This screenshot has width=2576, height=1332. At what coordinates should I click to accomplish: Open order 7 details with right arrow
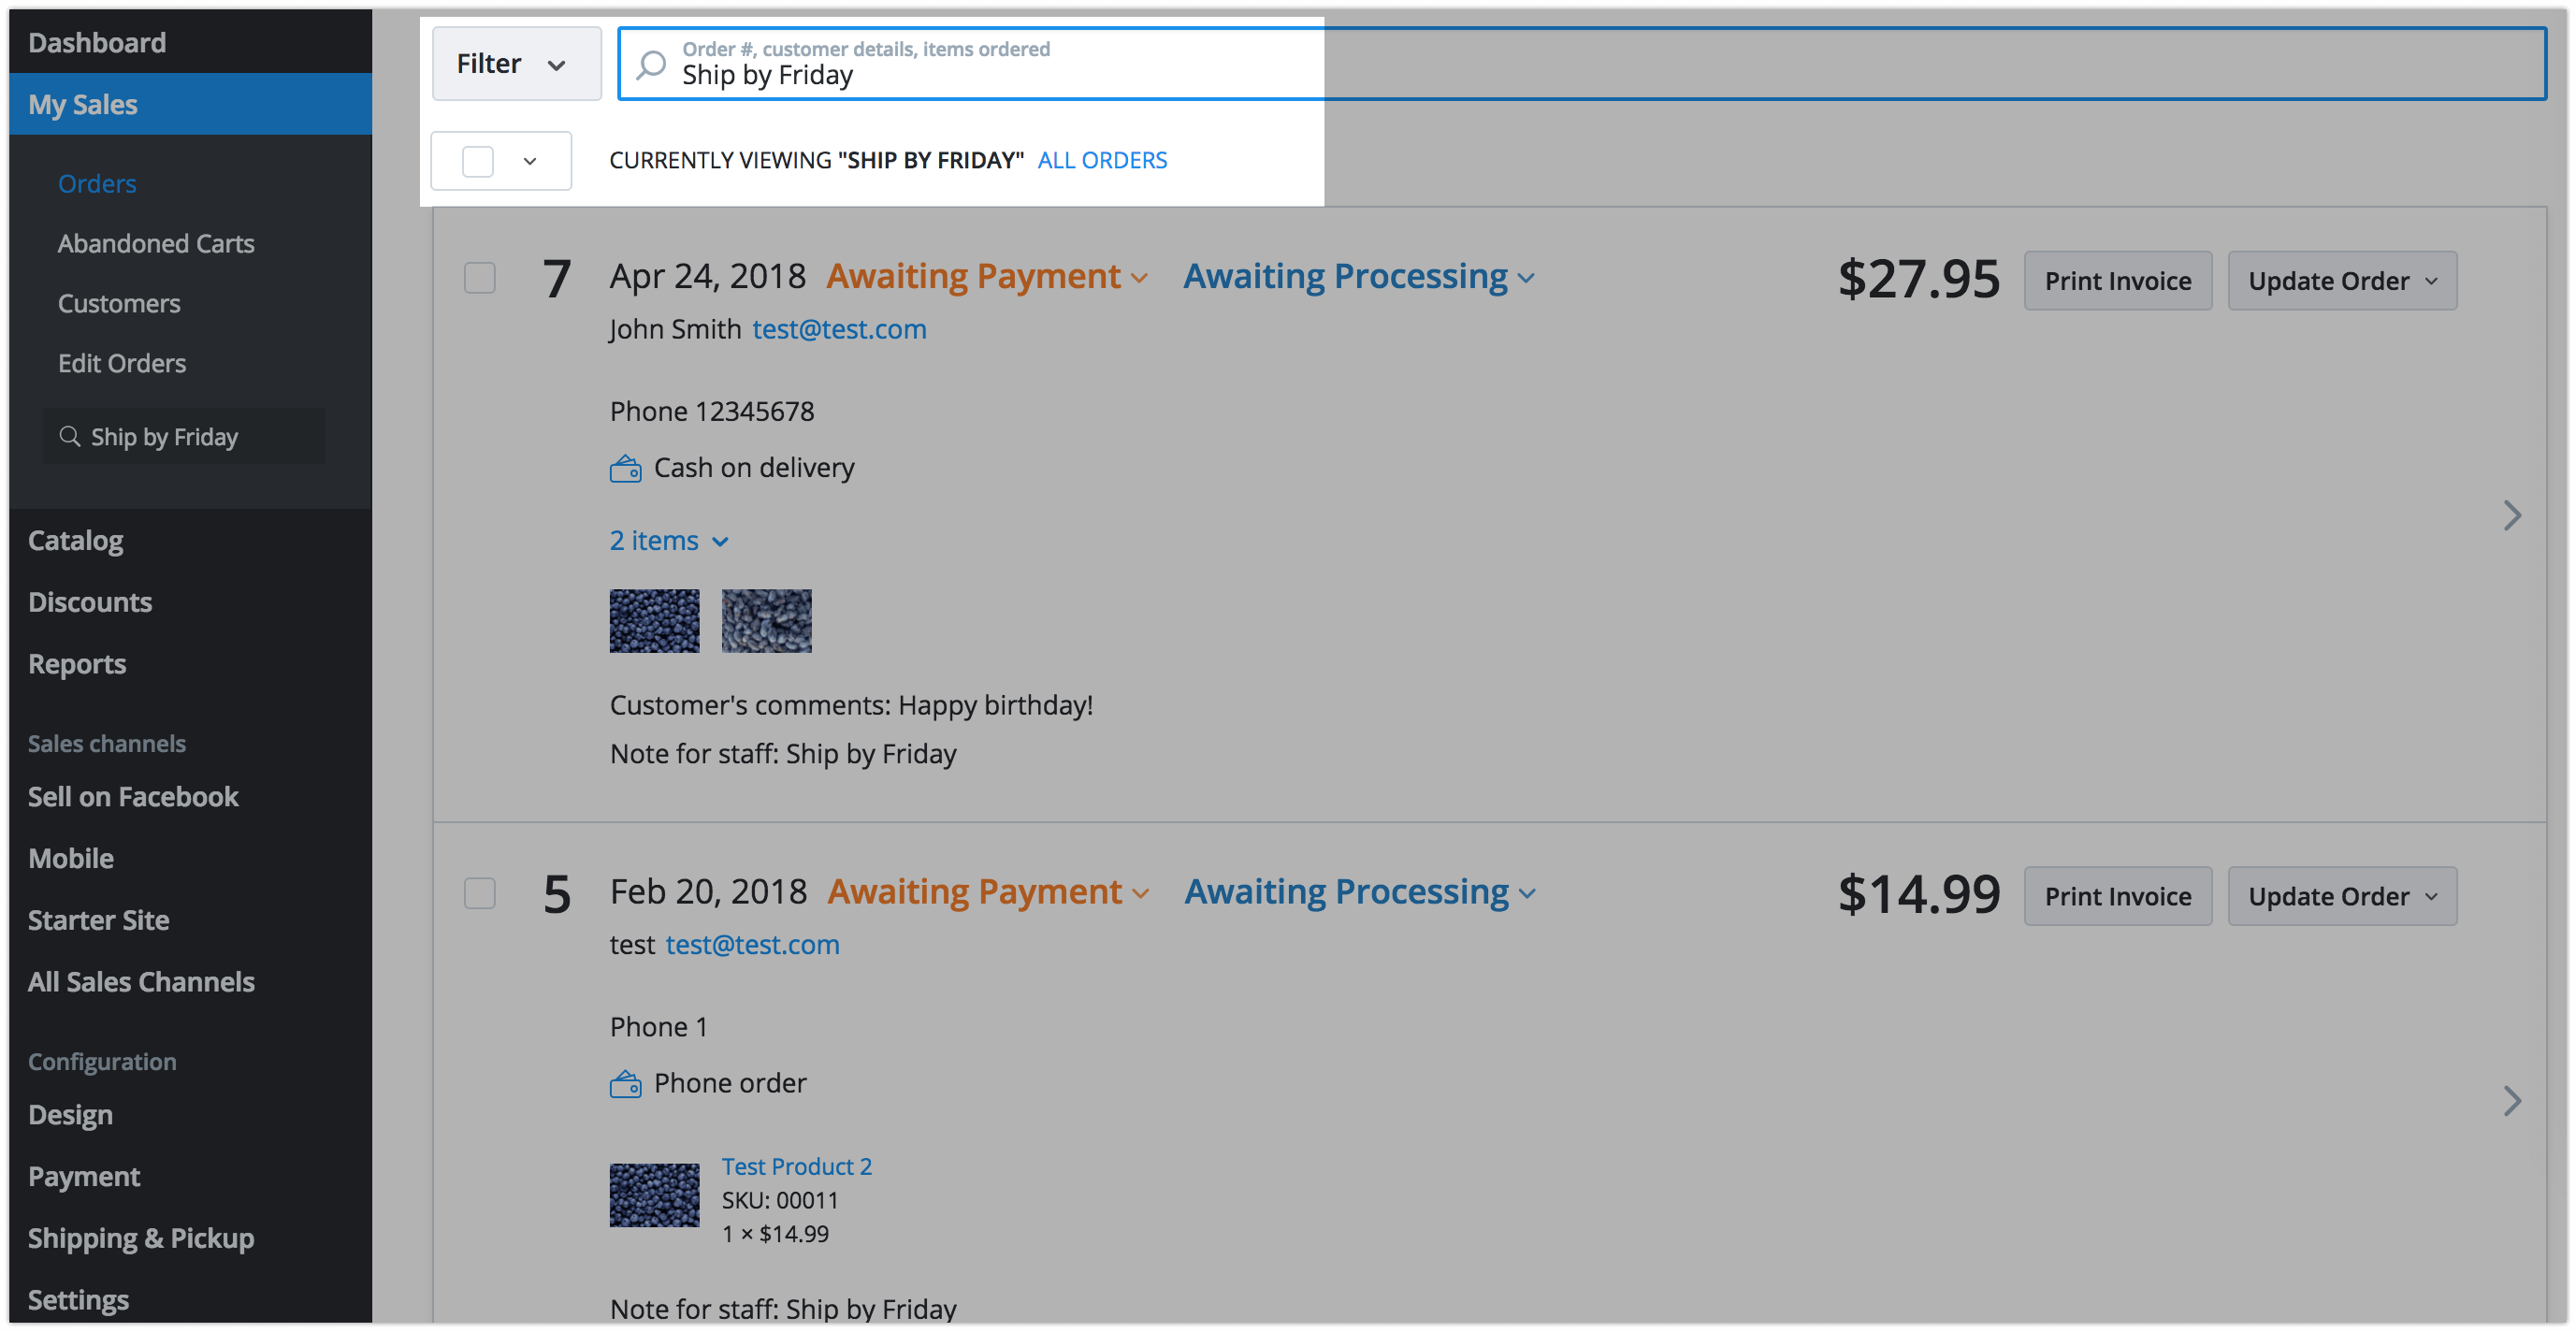point(2512,516)
